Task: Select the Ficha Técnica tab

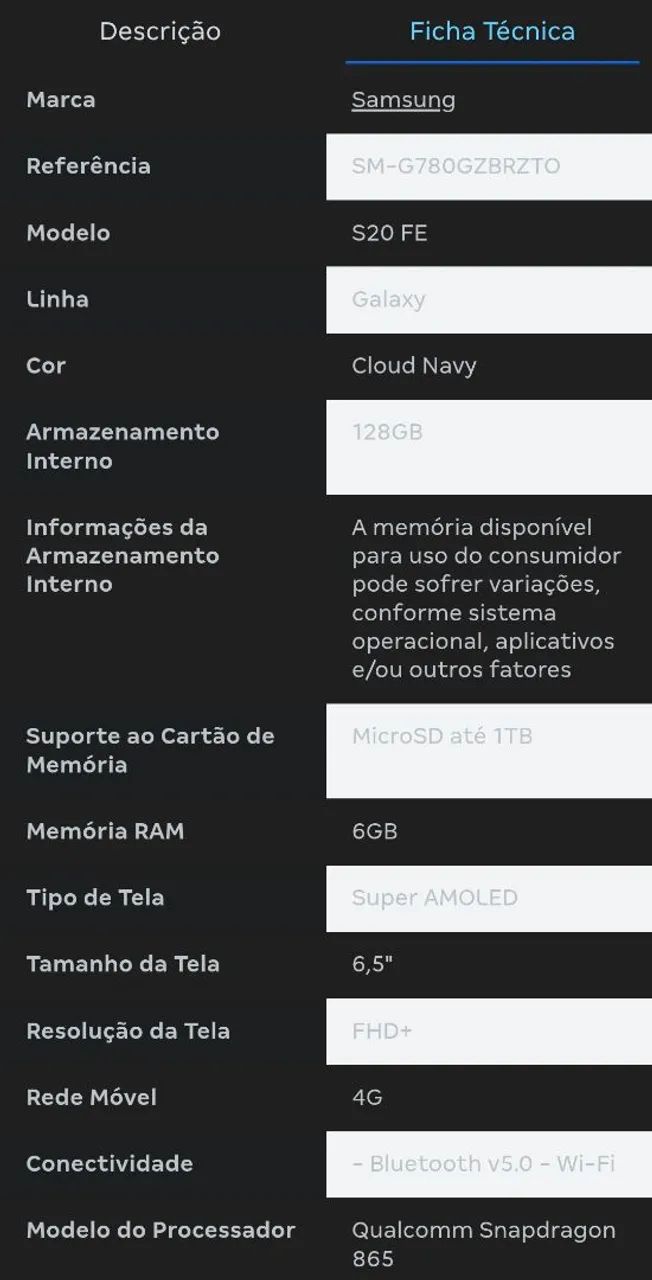Action: (x=492, y=31)
